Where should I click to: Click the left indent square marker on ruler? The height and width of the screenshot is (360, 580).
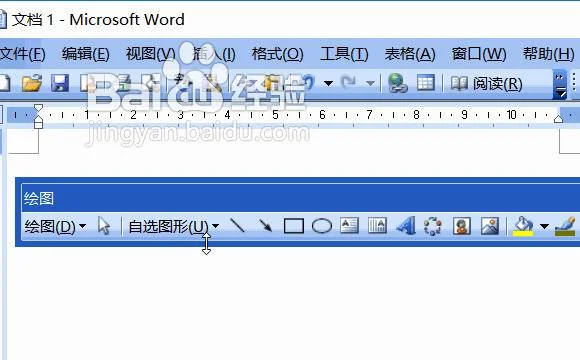click(38, 125)
